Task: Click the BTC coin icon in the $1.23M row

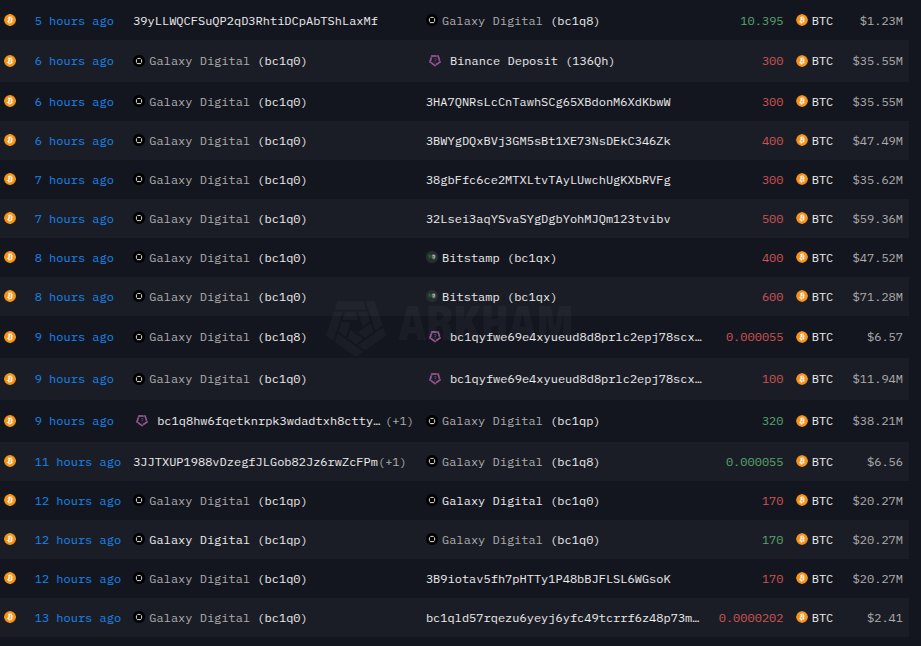Action: pyautogui.click(x=802, y=21)
